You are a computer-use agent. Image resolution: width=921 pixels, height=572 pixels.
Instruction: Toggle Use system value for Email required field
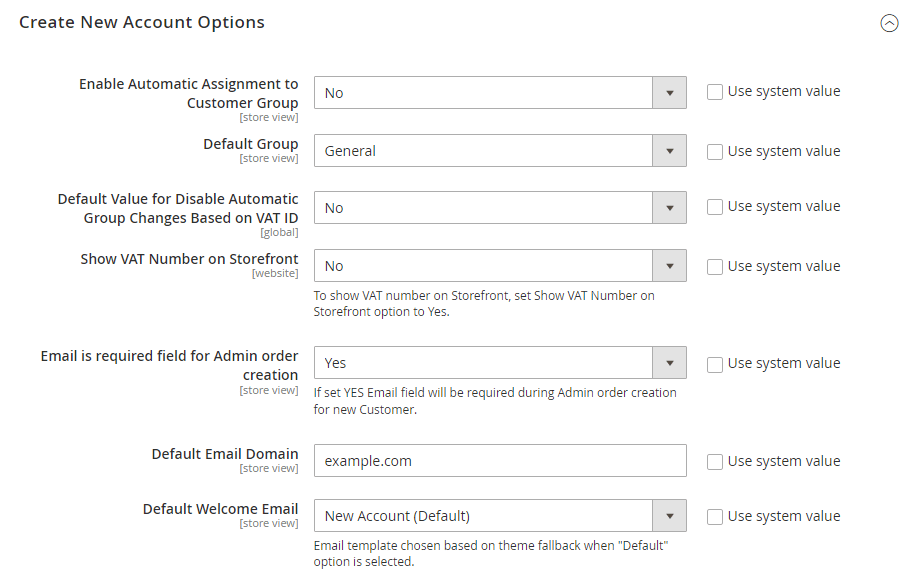pyautogui.click(x=715, y=364)
